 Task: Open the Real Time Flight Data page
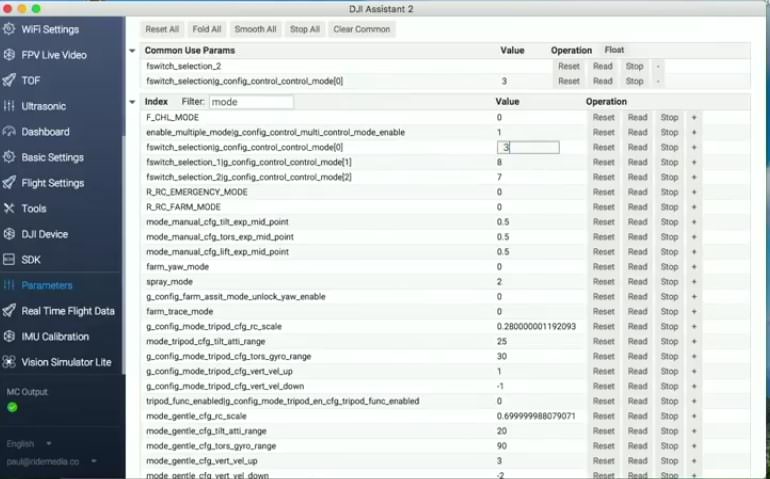67,311
